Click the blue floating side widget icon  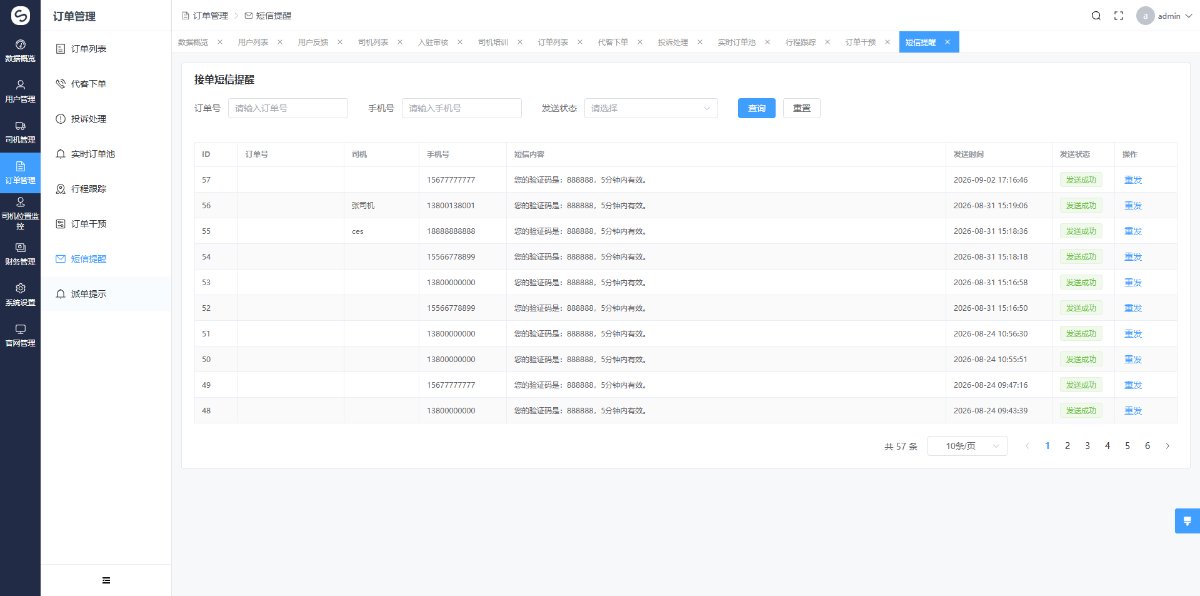coord(1187,521)
